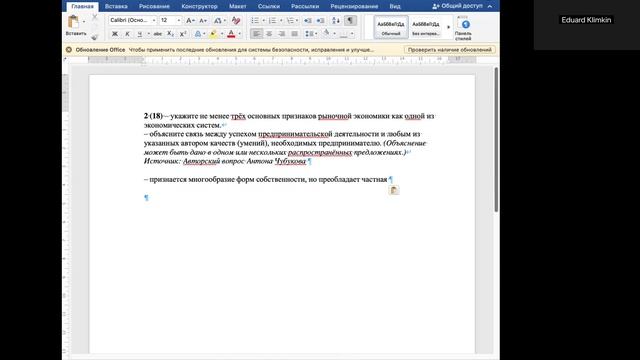Screen dimensions: 640x360
Task: Click the Eduard Klimkin participant name label
Action: click(x=586, y=20)
